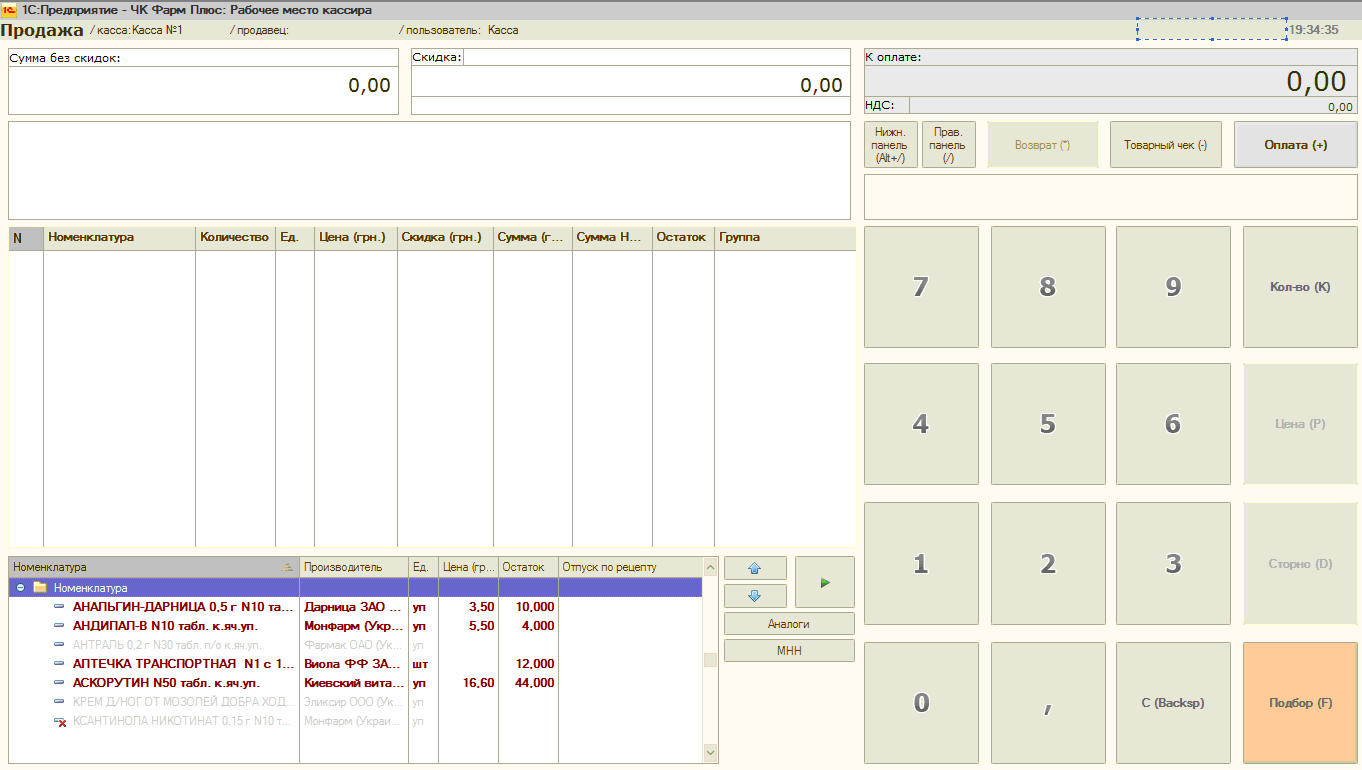This screenshot has width=1362, height=770.
Task: Tap keypad digit 2
Action: pos(1048,564)
